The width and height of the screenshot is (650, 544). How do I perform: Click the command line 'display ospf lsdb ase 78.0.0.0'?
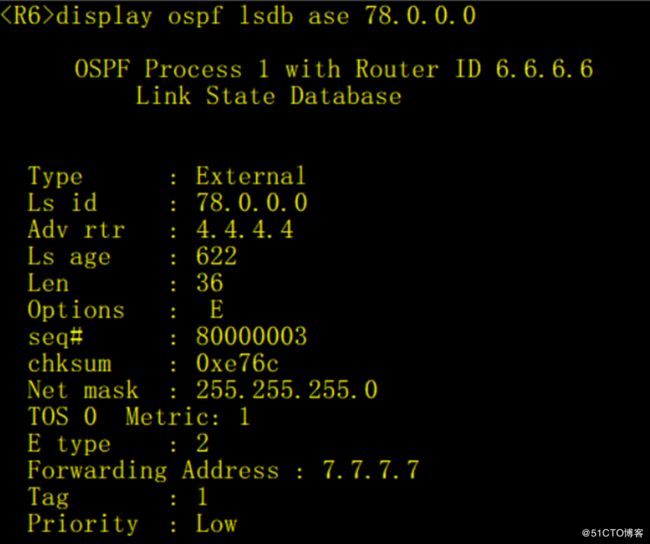(266, 17)
